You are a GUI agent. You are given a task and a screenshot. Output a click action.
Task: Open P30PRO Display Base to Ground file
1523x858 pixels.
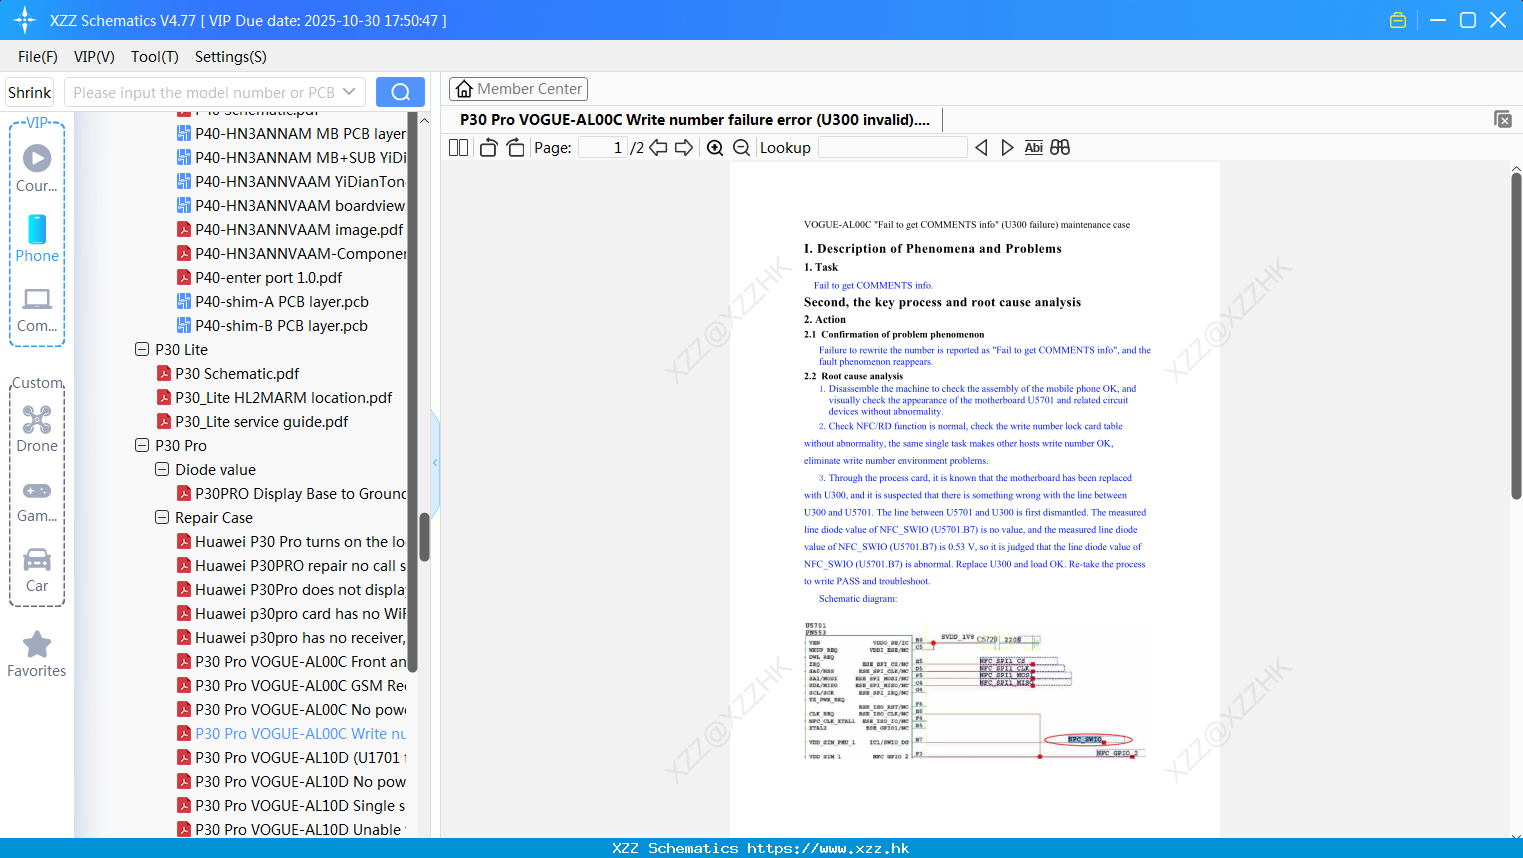coord(292,493)
